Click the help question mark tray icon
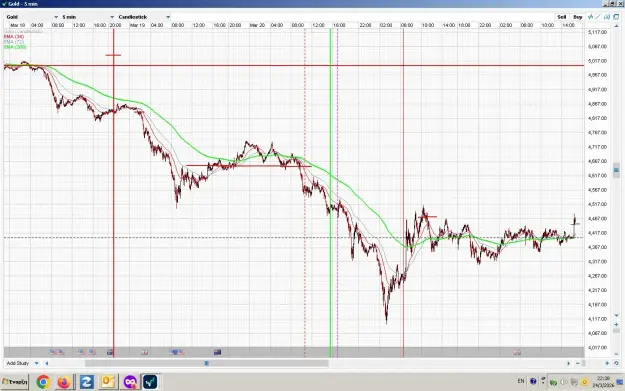Image resolution: width=625 pixels, height=391 pixels. tap(533, 381)
